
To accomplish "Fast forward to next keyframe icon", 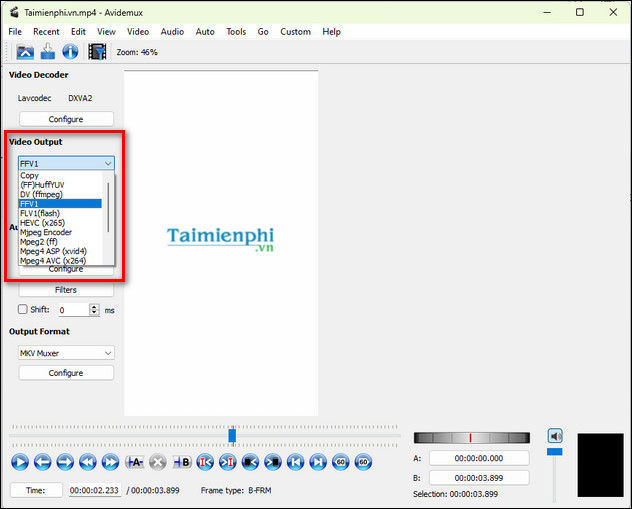I will click(110, 462).
